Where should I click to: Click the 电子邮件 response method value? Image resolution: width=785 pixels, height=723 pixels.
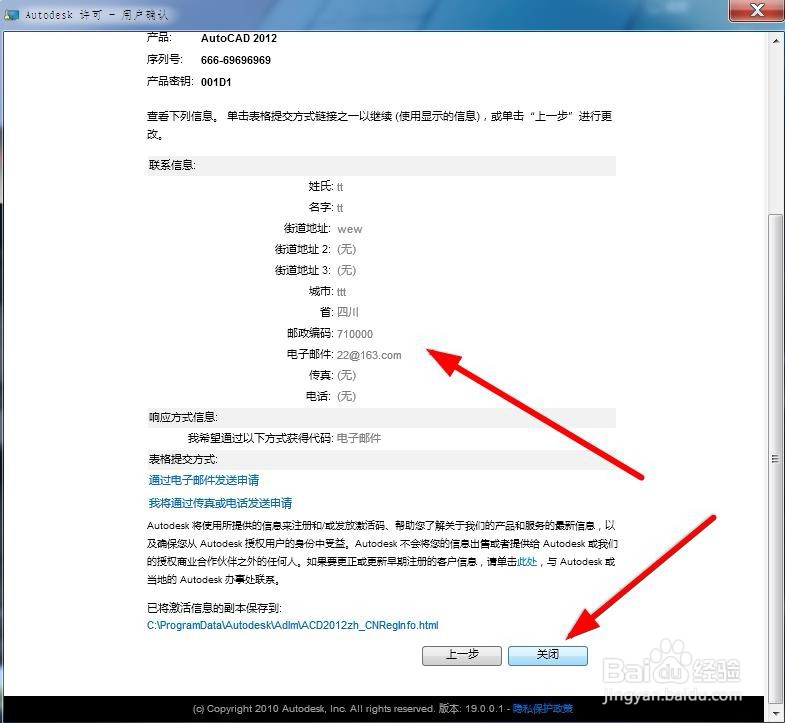coord(359,438)
